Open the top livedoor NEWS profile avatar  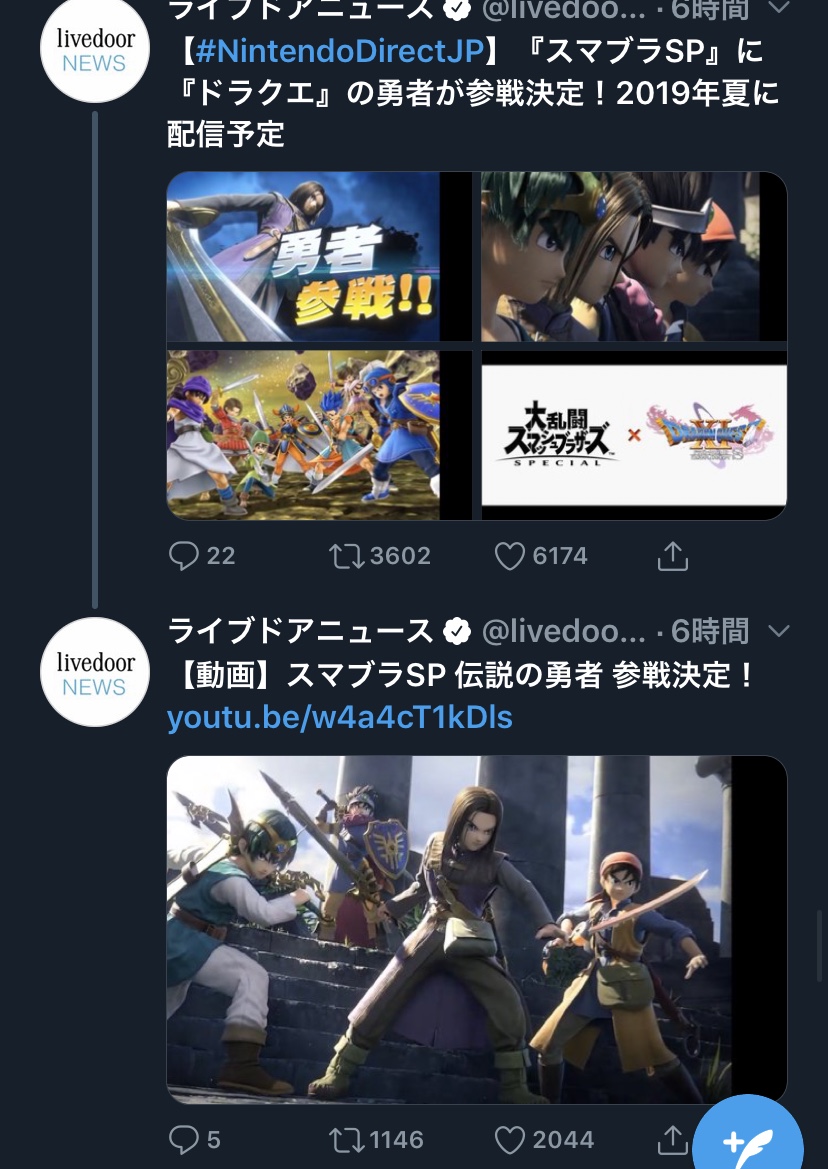click(x=95, y=48)
